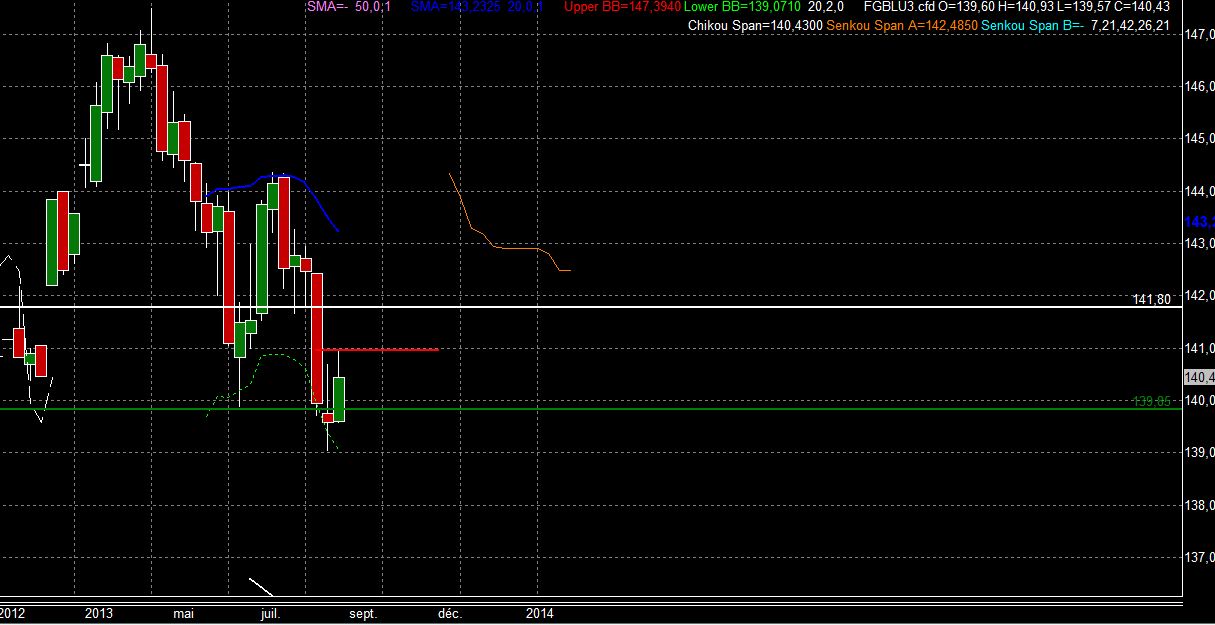The height and width of the screenshot is (625, 1215).
Task: Click the déc. date axis label
Action: coord(451,613)
